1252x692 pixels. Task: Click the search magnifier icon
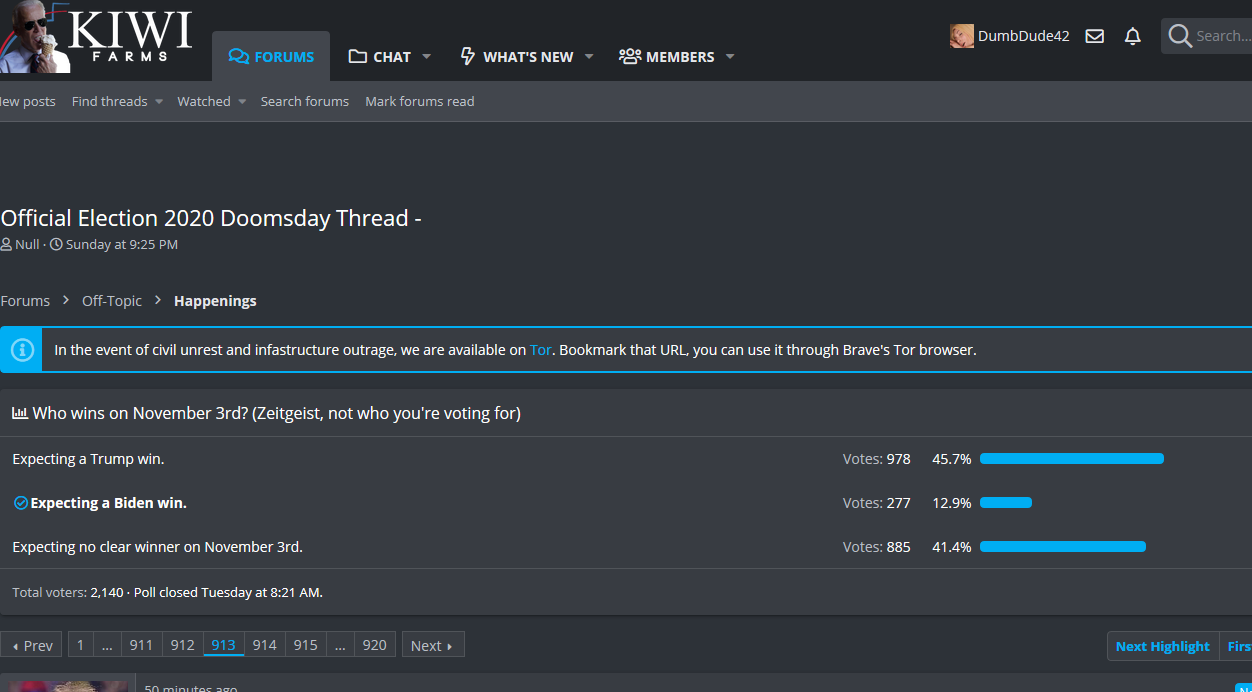coord(1180,36)
